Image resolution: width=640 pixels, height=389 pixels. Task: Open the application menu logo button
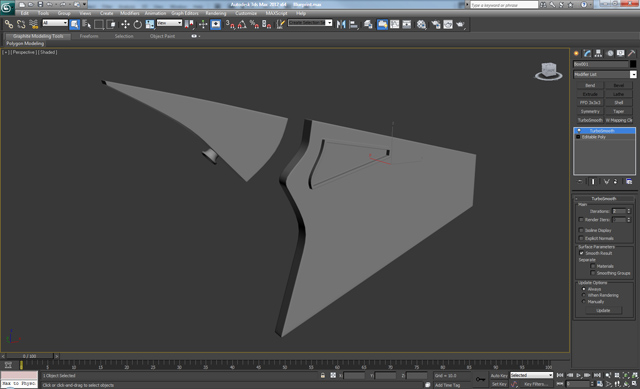[7, 7]
